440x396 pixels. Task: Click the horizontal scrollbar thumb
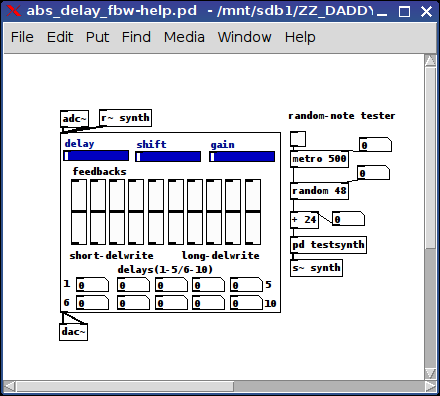pos(125,387)
